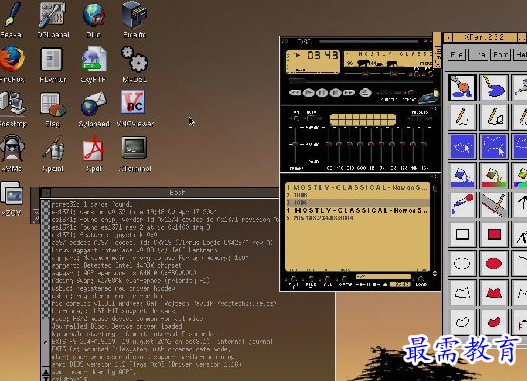The height and width of the screenshot is (381, 527).
Task: Launch VNCviewer from the desktop
Action: point(134,108)
